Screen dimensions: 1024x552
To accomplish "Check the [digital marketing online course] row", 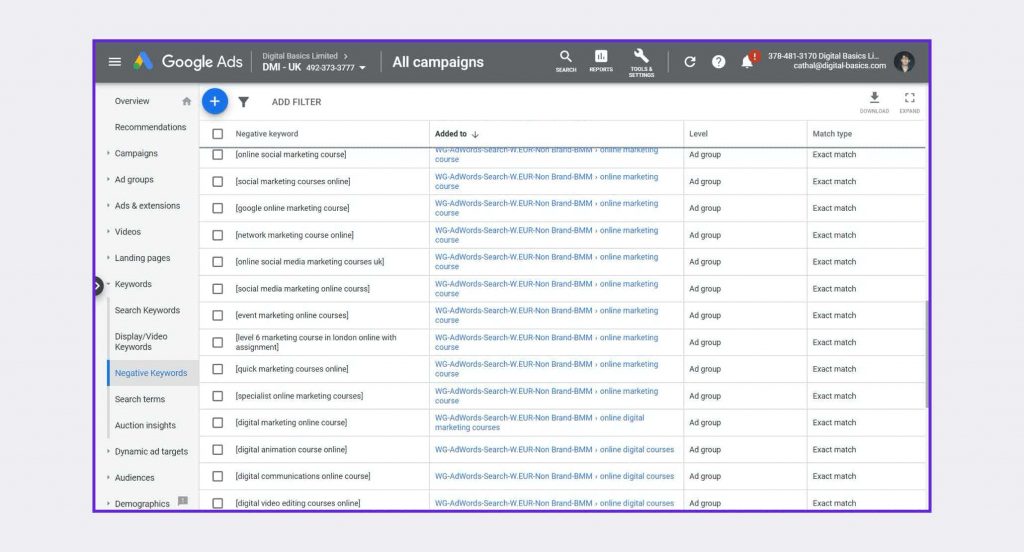I will (217, 423).
